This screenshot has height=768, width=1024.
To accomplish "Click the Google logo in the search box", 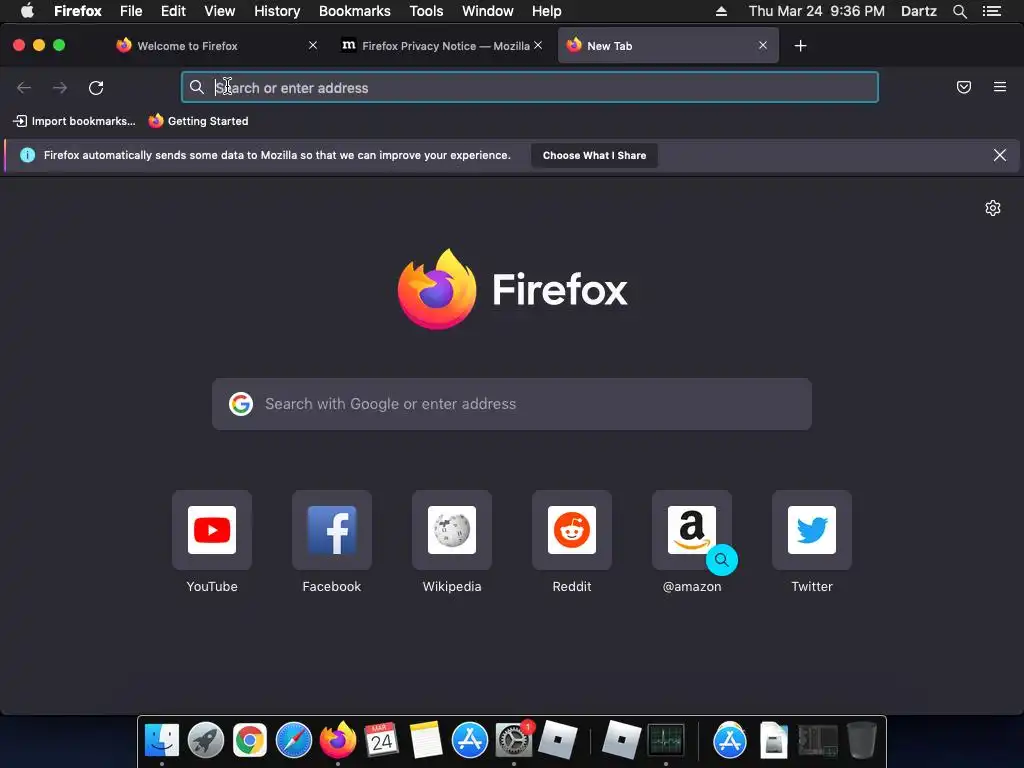I will click(241, 404).
